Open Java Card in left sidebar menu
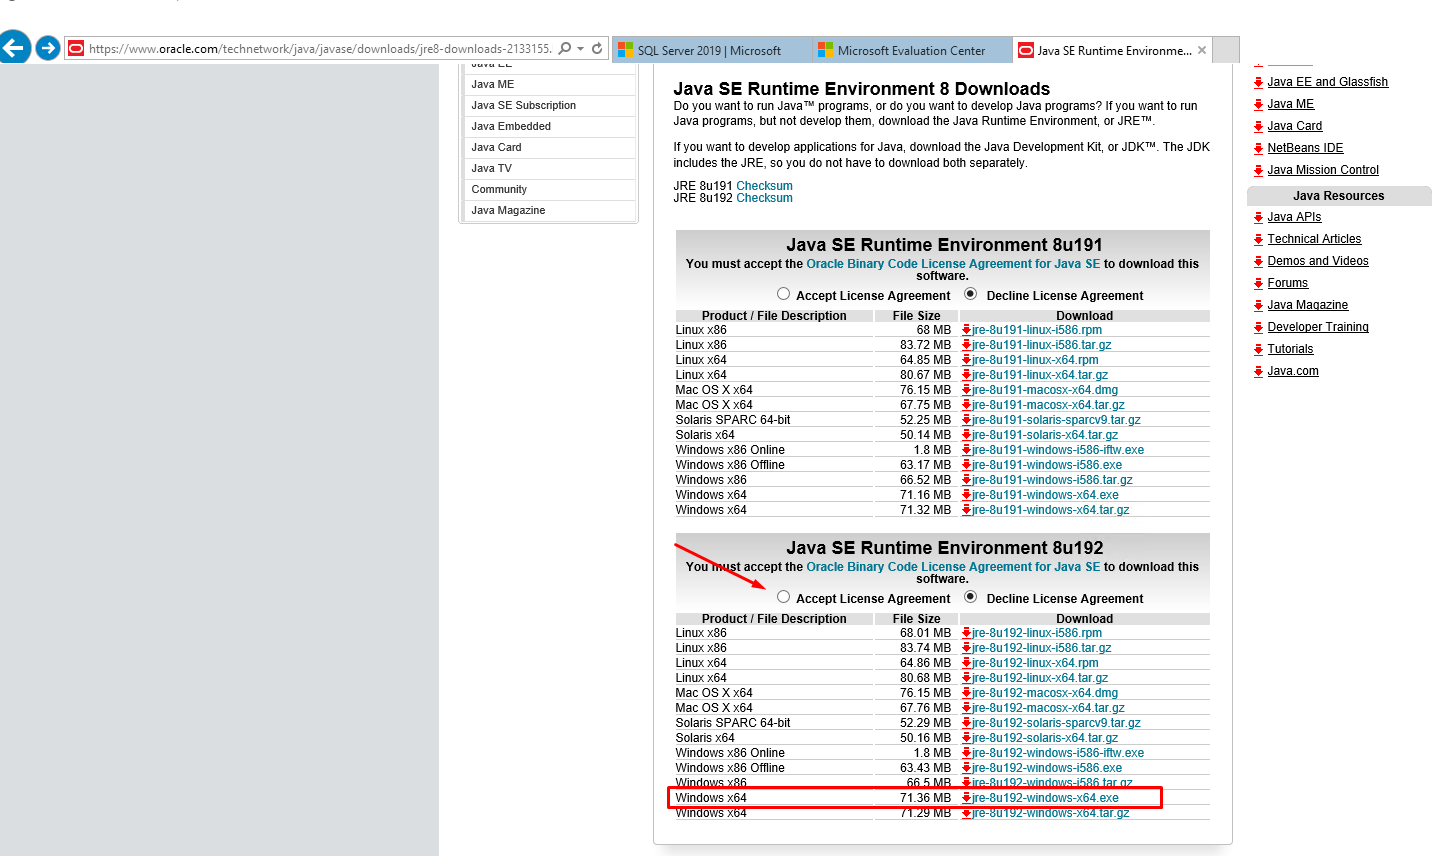Screen dimensions: 1451x856 pos(496,147)
